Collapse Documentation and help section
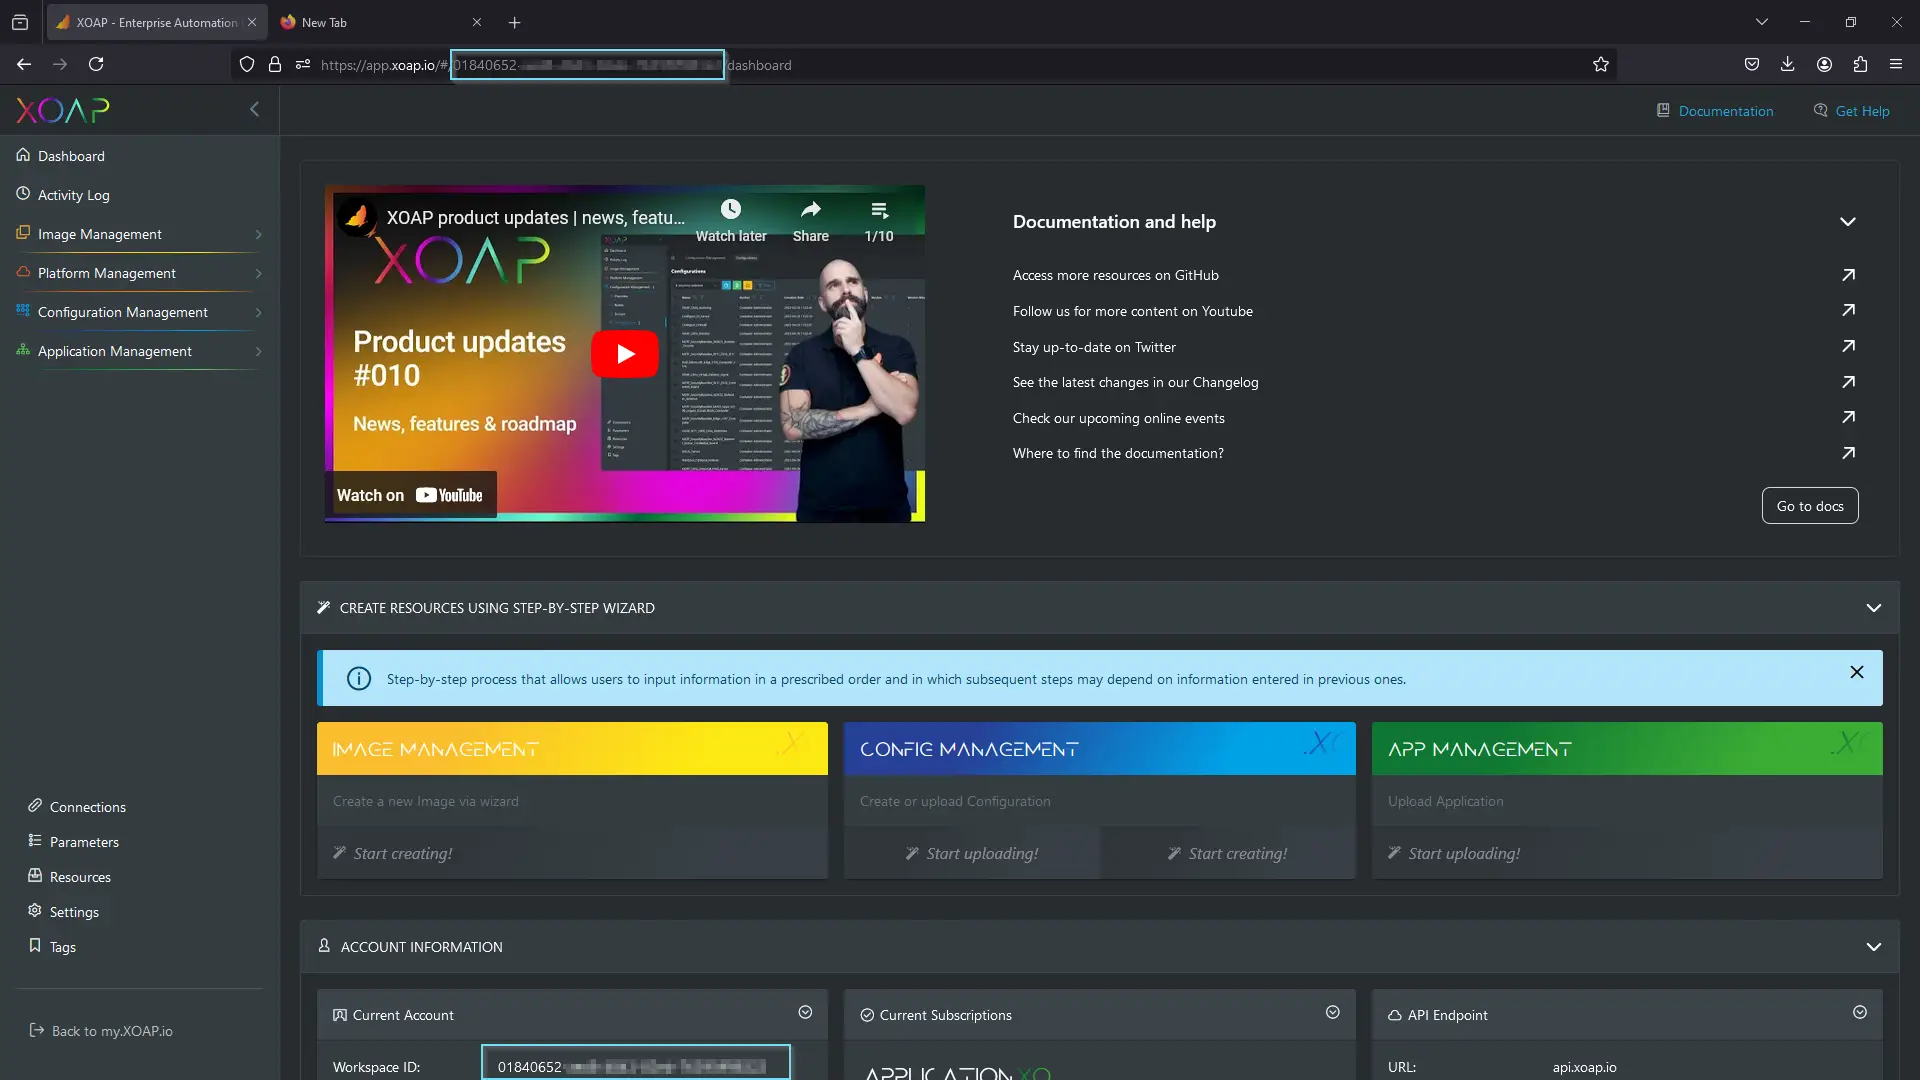This screenshot has width=1920, height=1080. point(1848,222)
